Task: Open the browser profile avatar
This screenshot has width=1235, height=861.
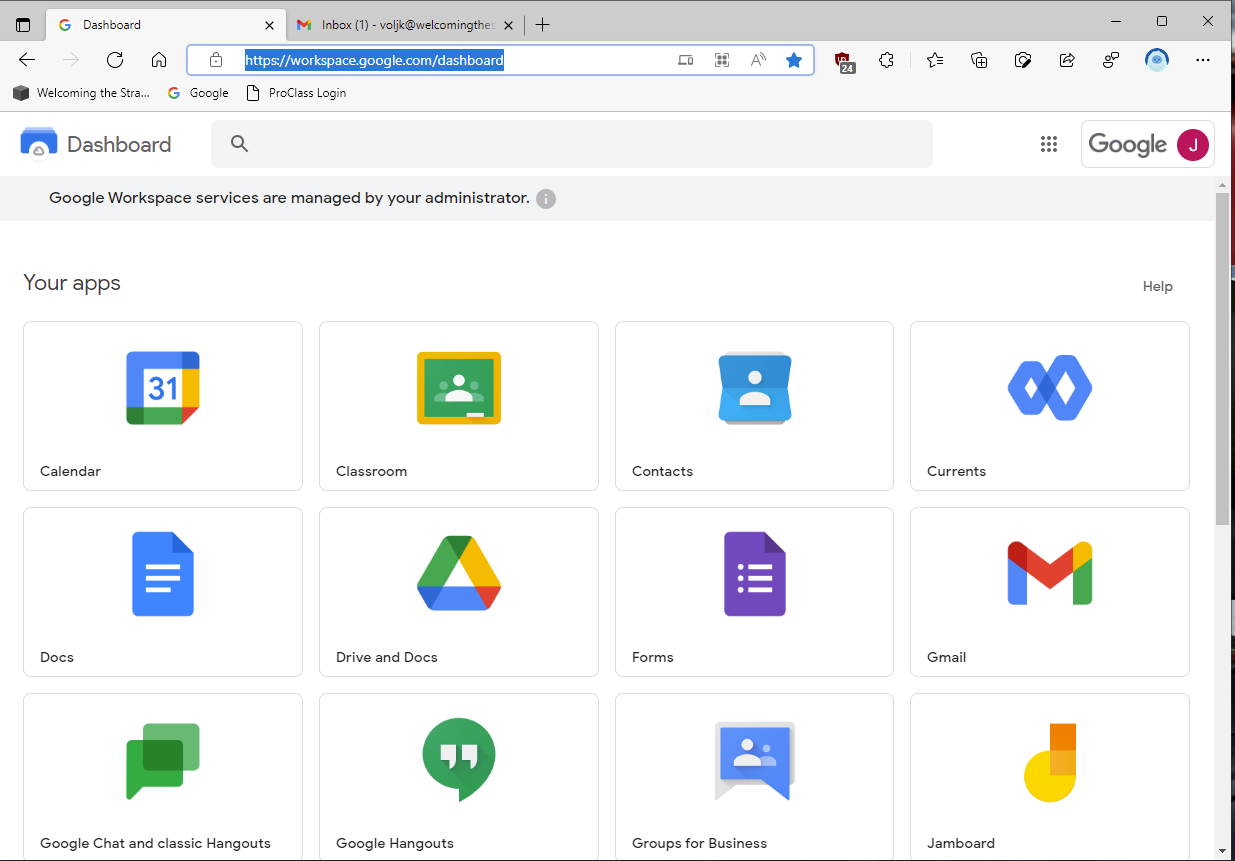Action: coord(1157,60)
